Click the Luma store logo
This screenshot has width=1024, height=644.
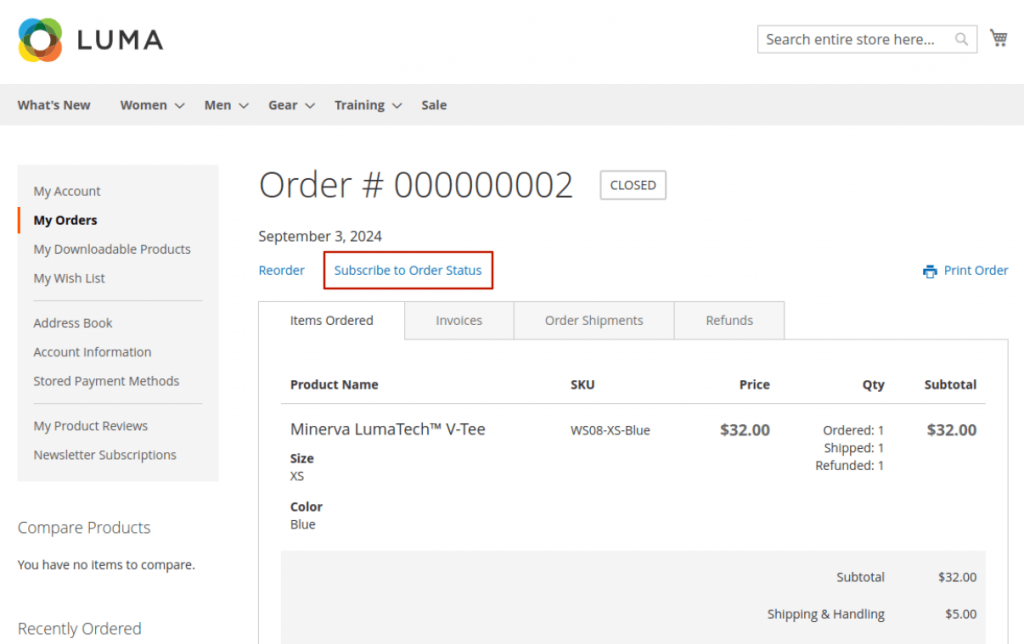[x=88, y=39]
